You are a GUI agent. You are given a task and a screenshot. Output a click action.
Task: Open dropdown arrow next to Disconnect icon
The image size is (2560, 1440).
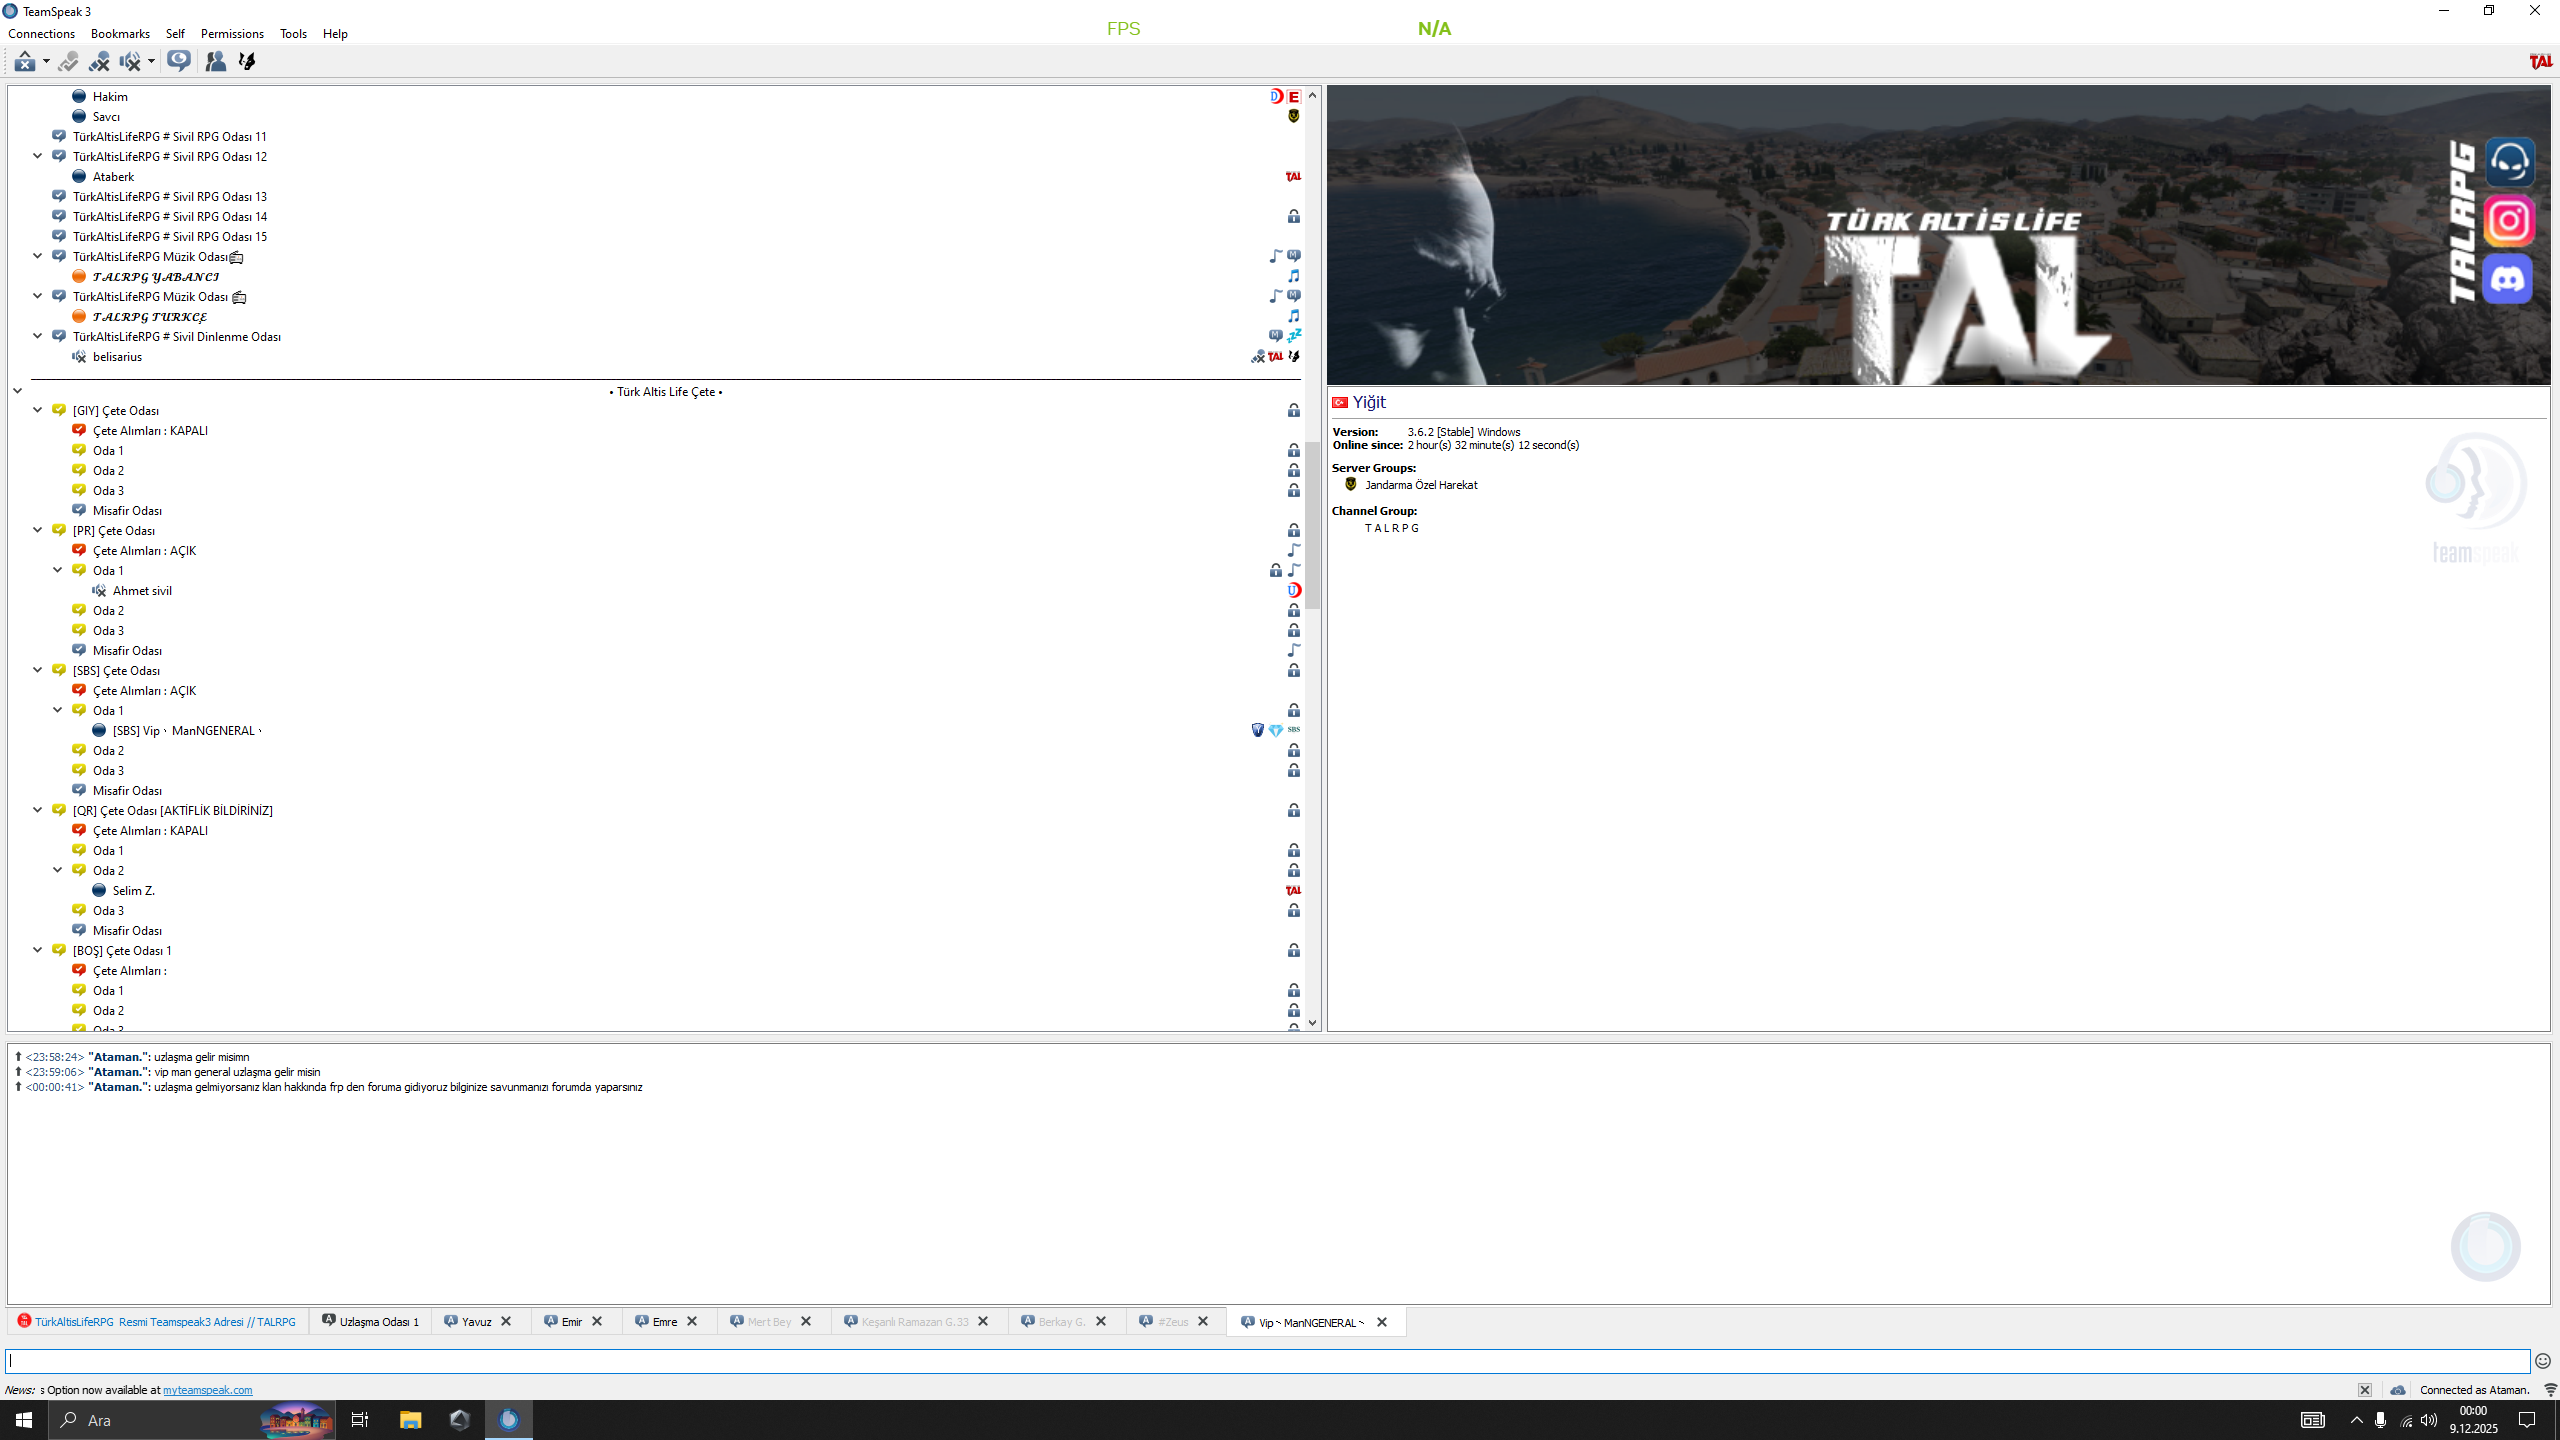pos(46,62)
